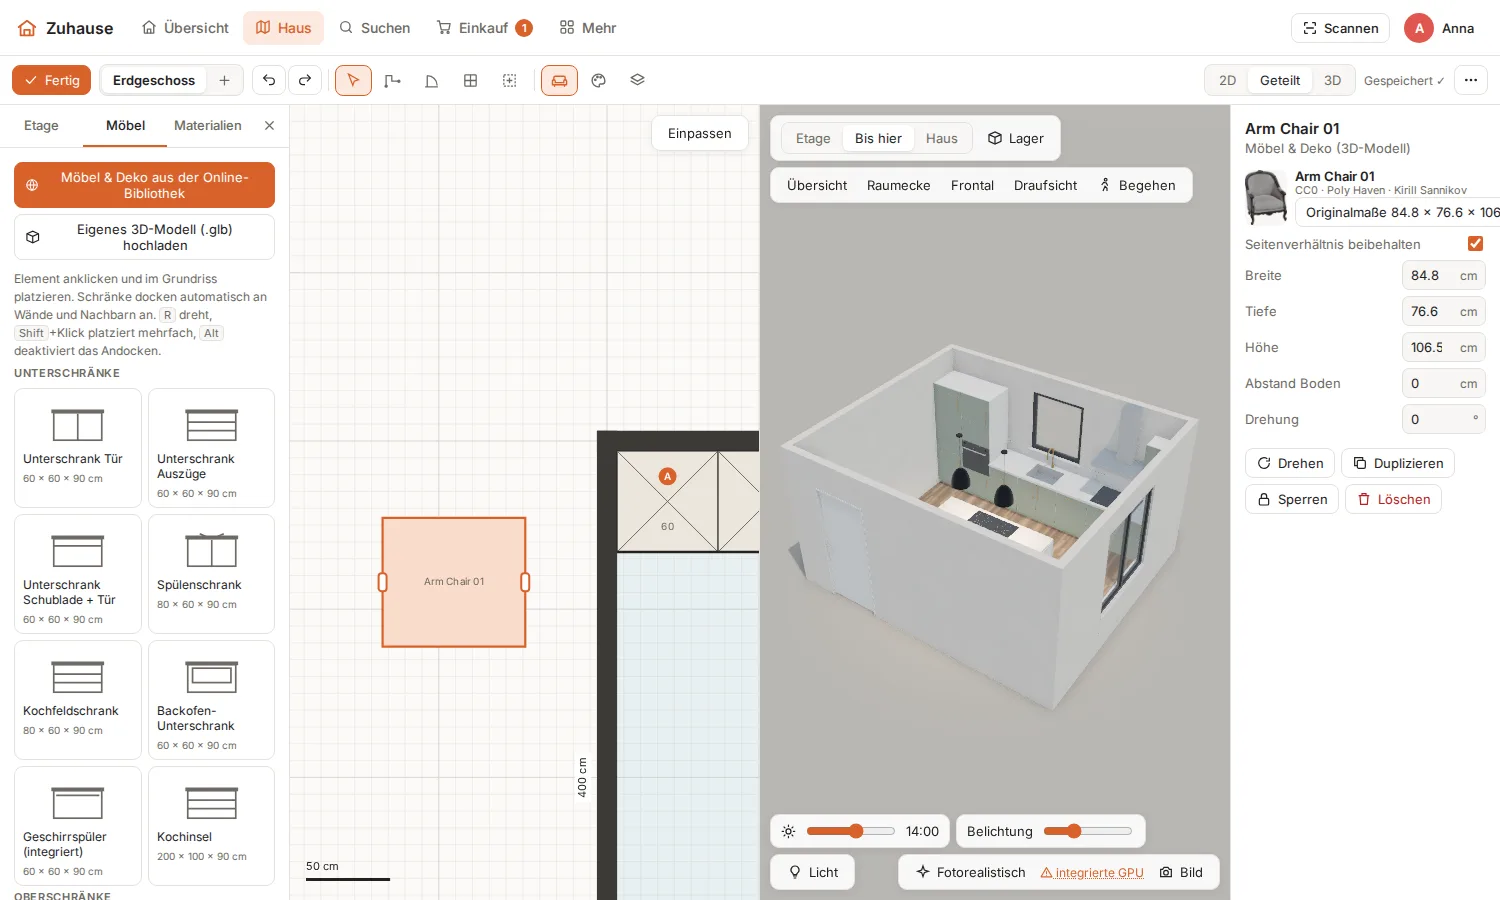Viewport: 1500px width, 900px height.
Task: Switch to the Möbel panel tab
Action: pos(126,125)
